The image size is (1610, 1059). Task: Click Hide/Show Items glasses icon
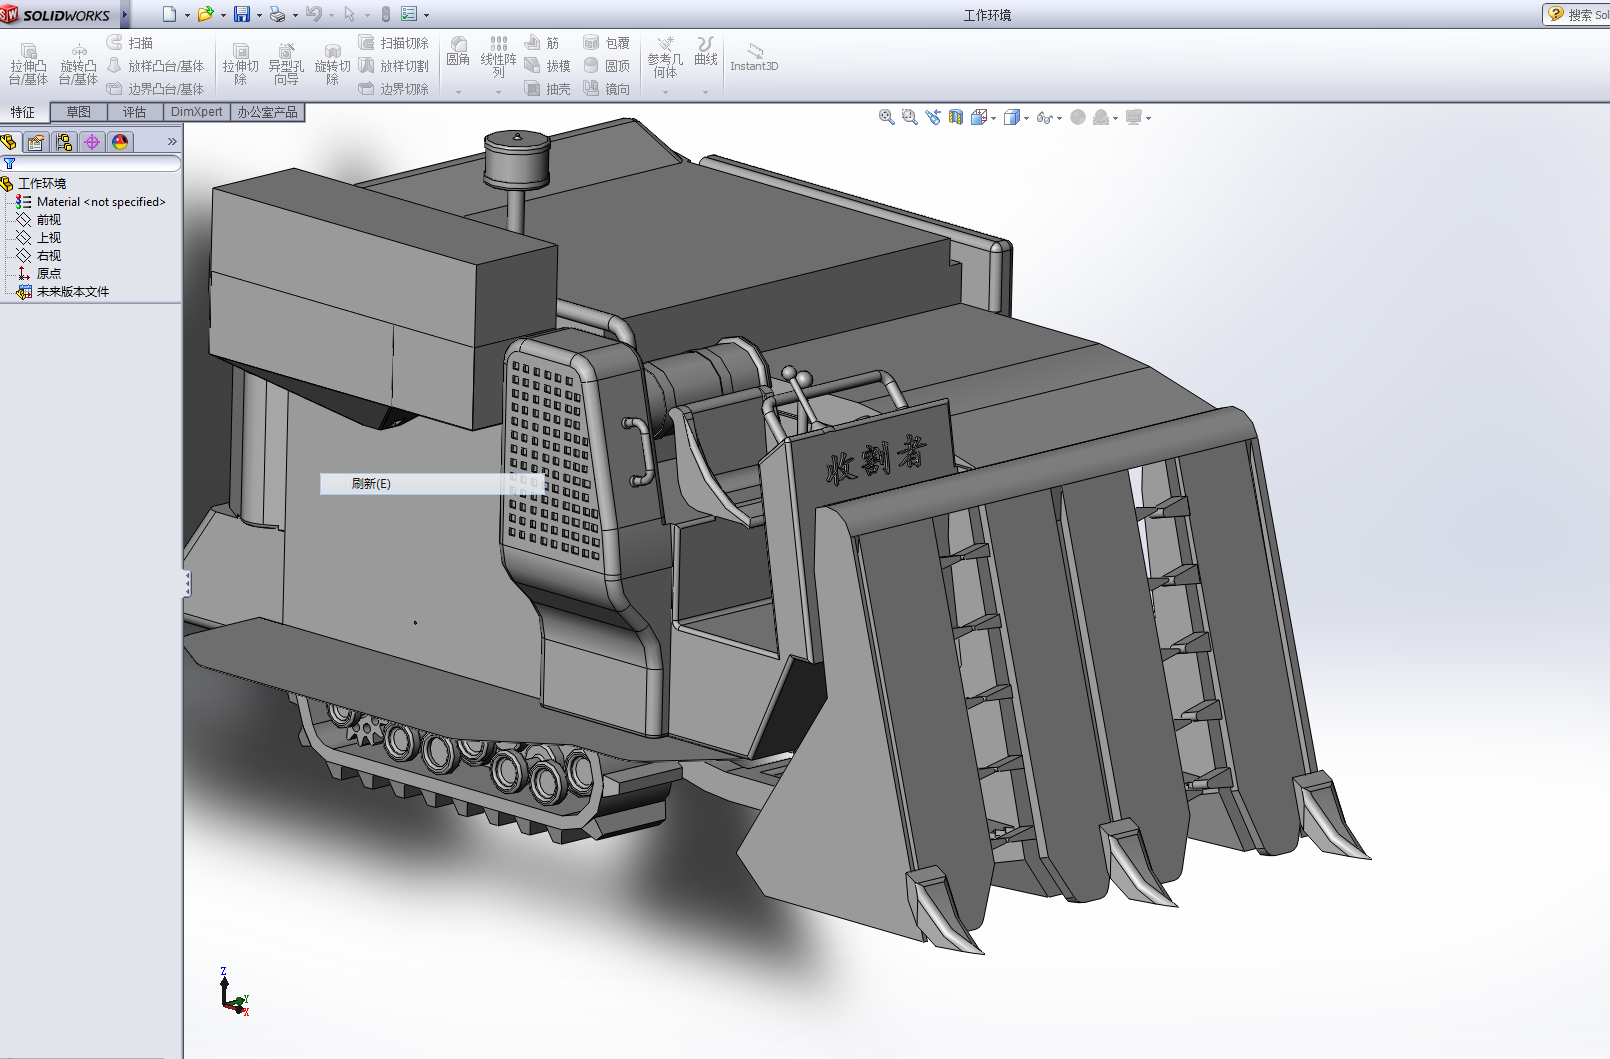point(1044,117)
